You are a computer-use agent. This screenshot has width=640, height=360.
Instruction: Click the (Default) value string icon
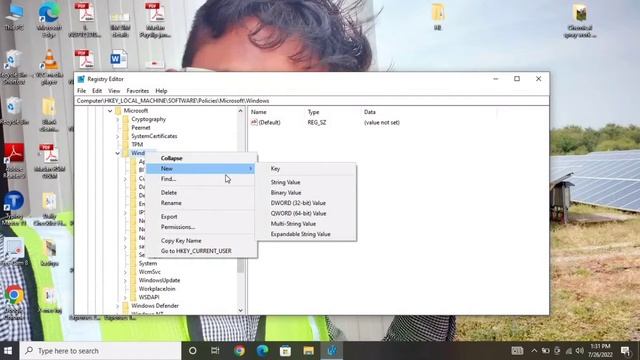pos(254,122)
